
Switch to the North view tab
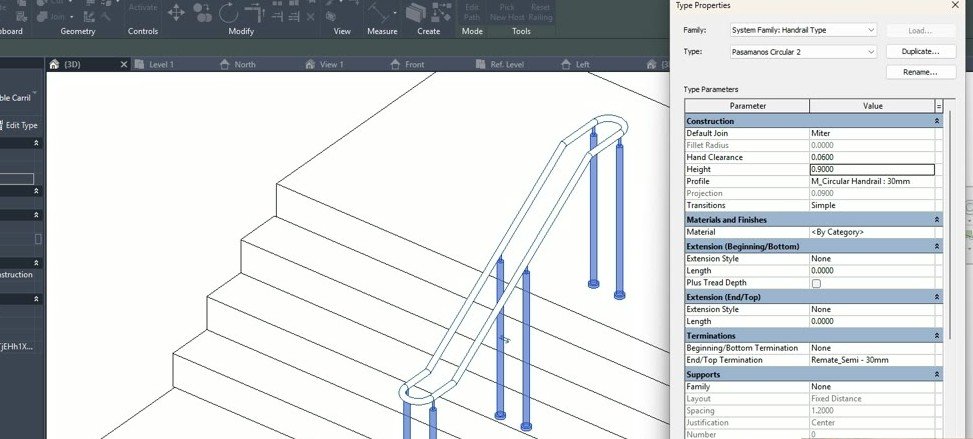[x=244, y=64]
